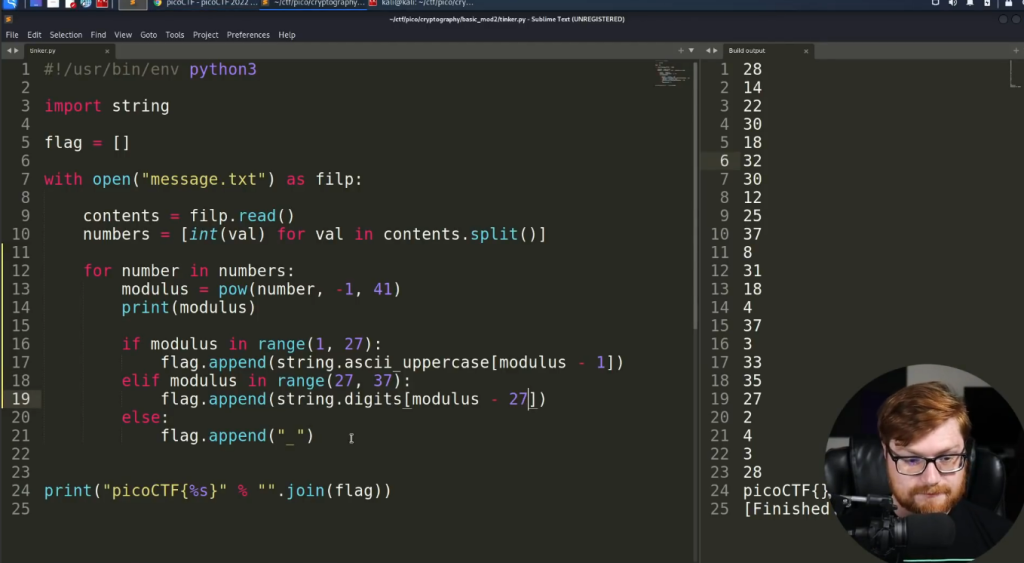Open the volume control in the system tray
This screenshot has width=1024, height=563.
[x=953, y=3]
